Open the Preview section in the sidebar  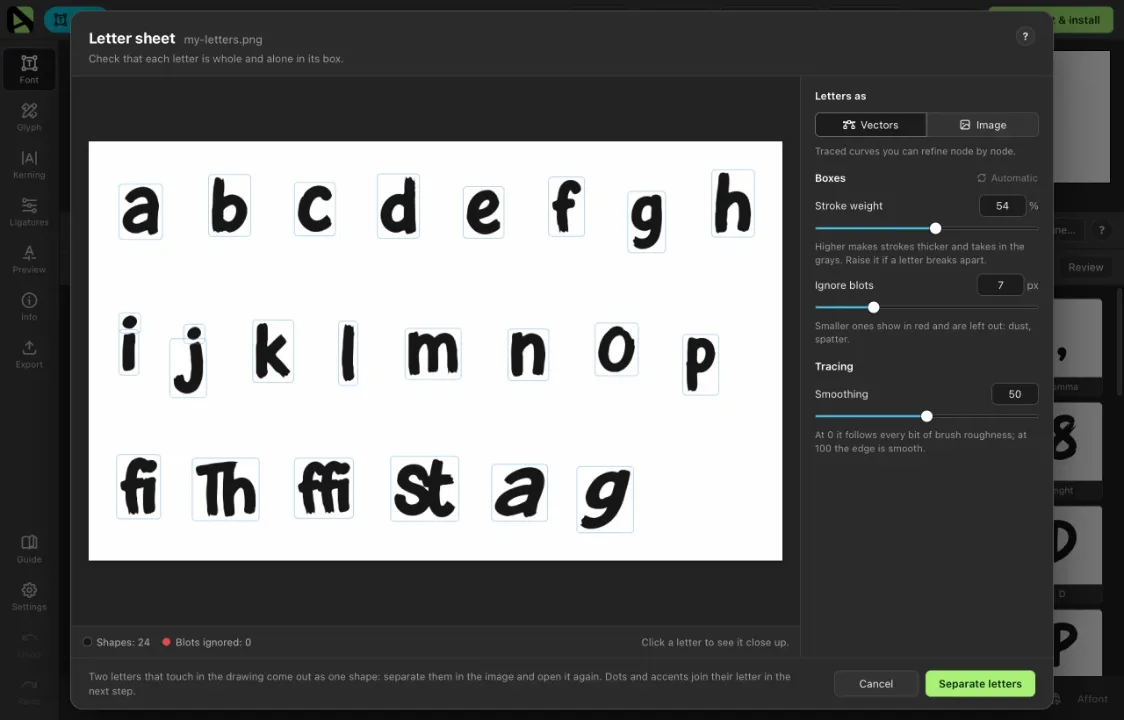click(29, 259)
